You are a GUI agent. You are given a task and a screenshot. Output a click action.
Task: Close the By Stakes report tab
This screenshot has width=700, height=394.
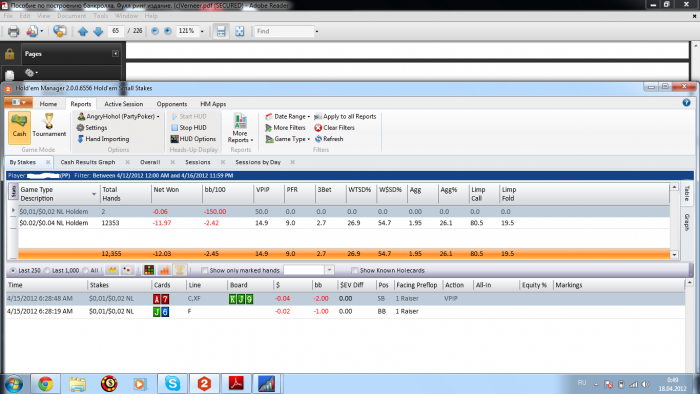48,162
